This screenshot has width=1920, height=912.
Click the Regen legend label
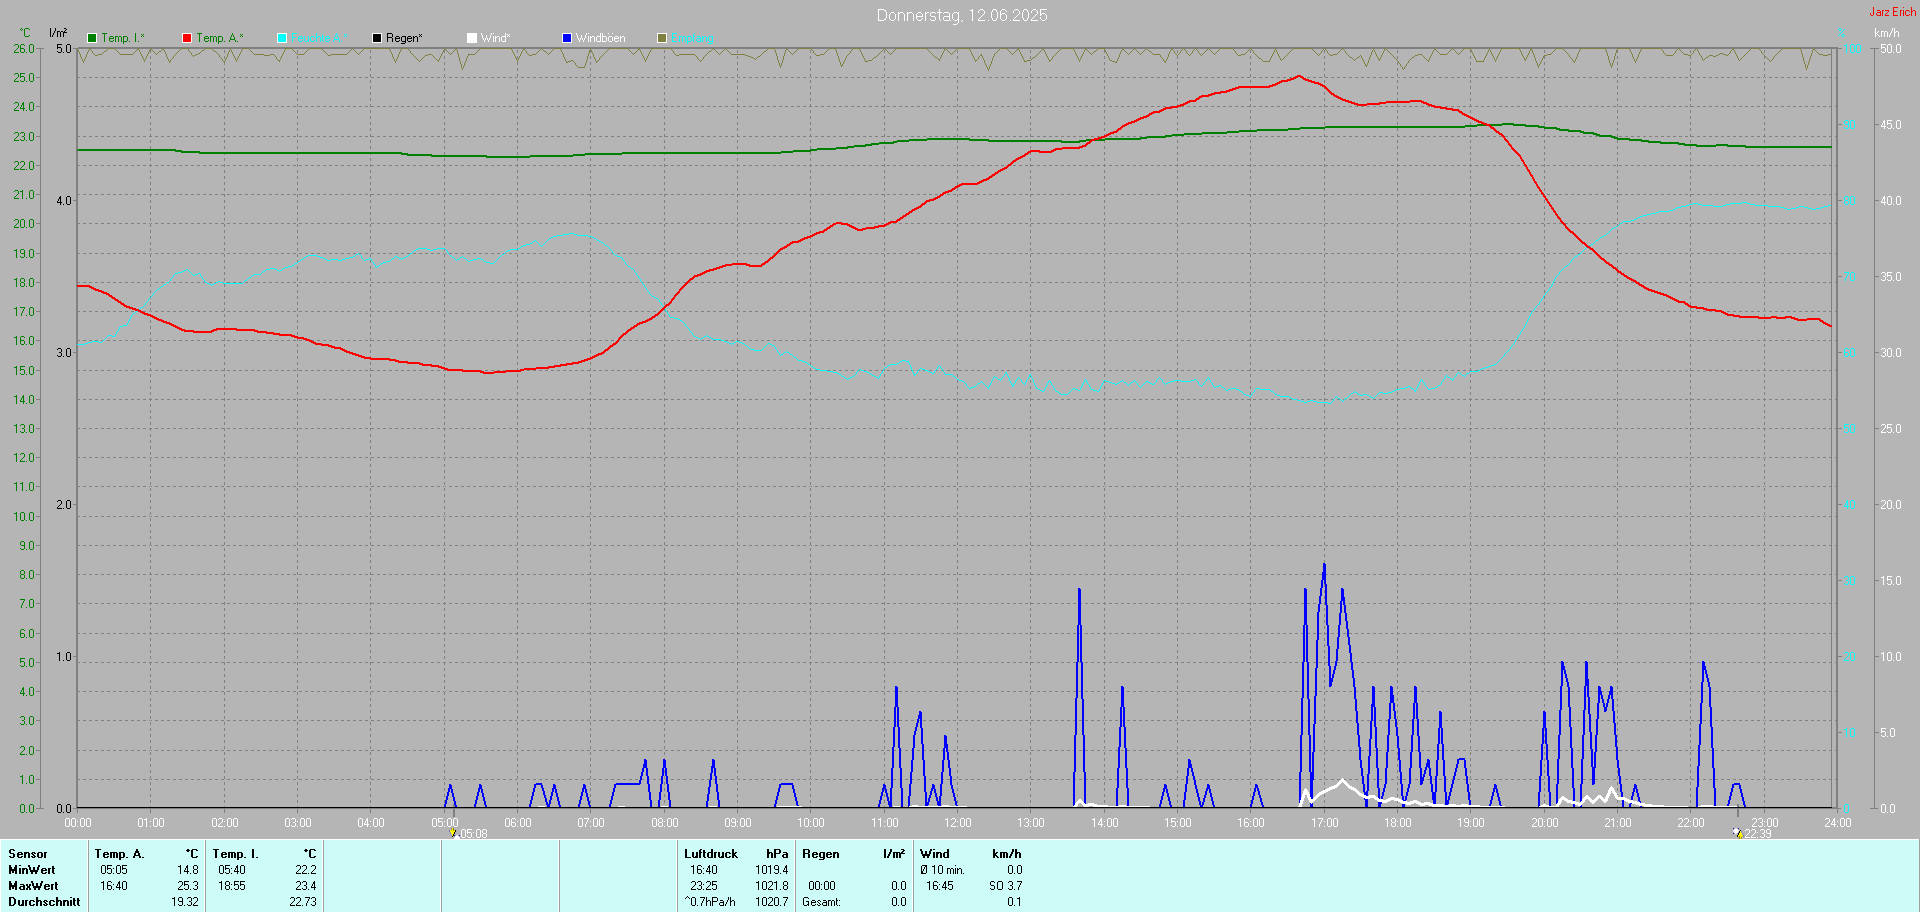coord(404,38)
